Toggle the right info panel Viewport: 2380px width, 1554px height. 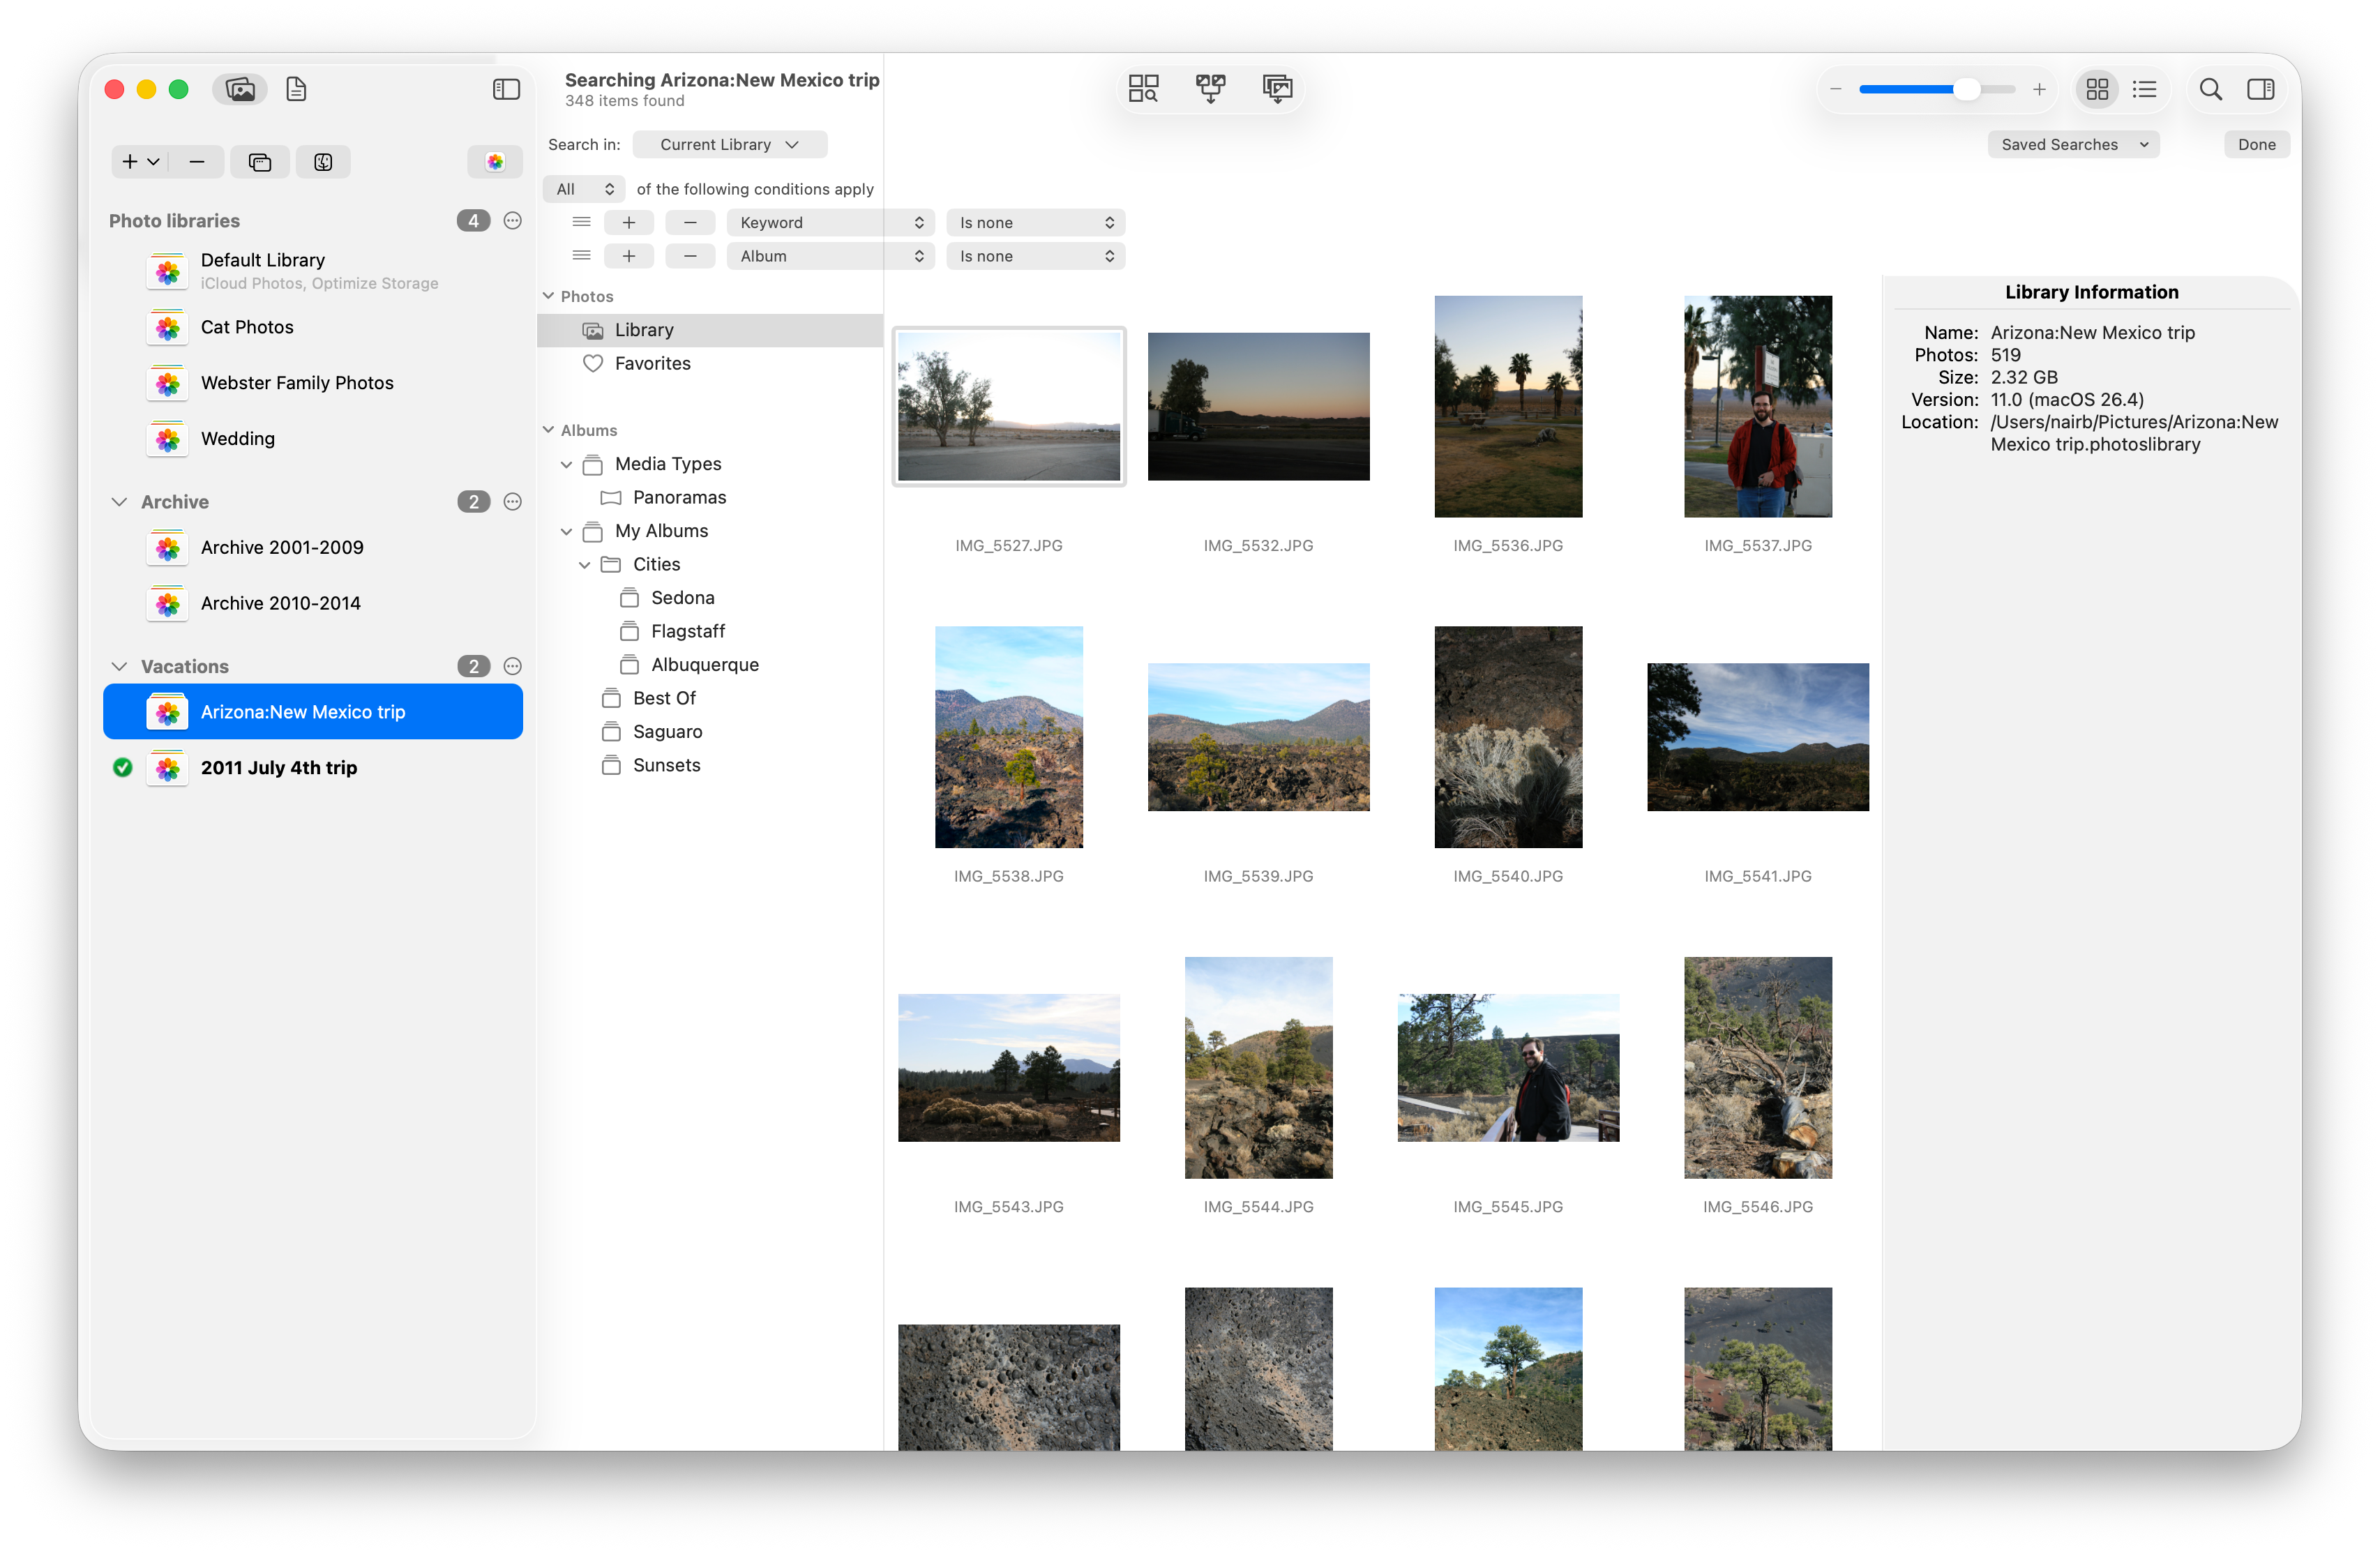pyautogui.click(x=2260, y=90)
